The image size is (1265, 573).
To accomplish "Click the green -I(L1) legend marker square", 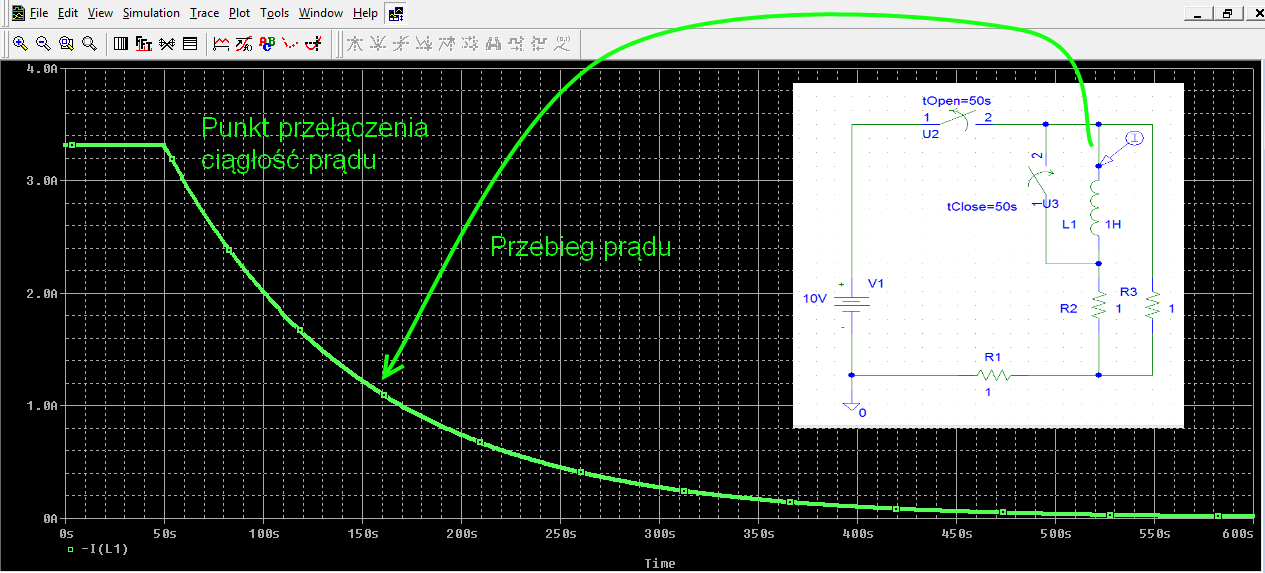I will 70,549.
